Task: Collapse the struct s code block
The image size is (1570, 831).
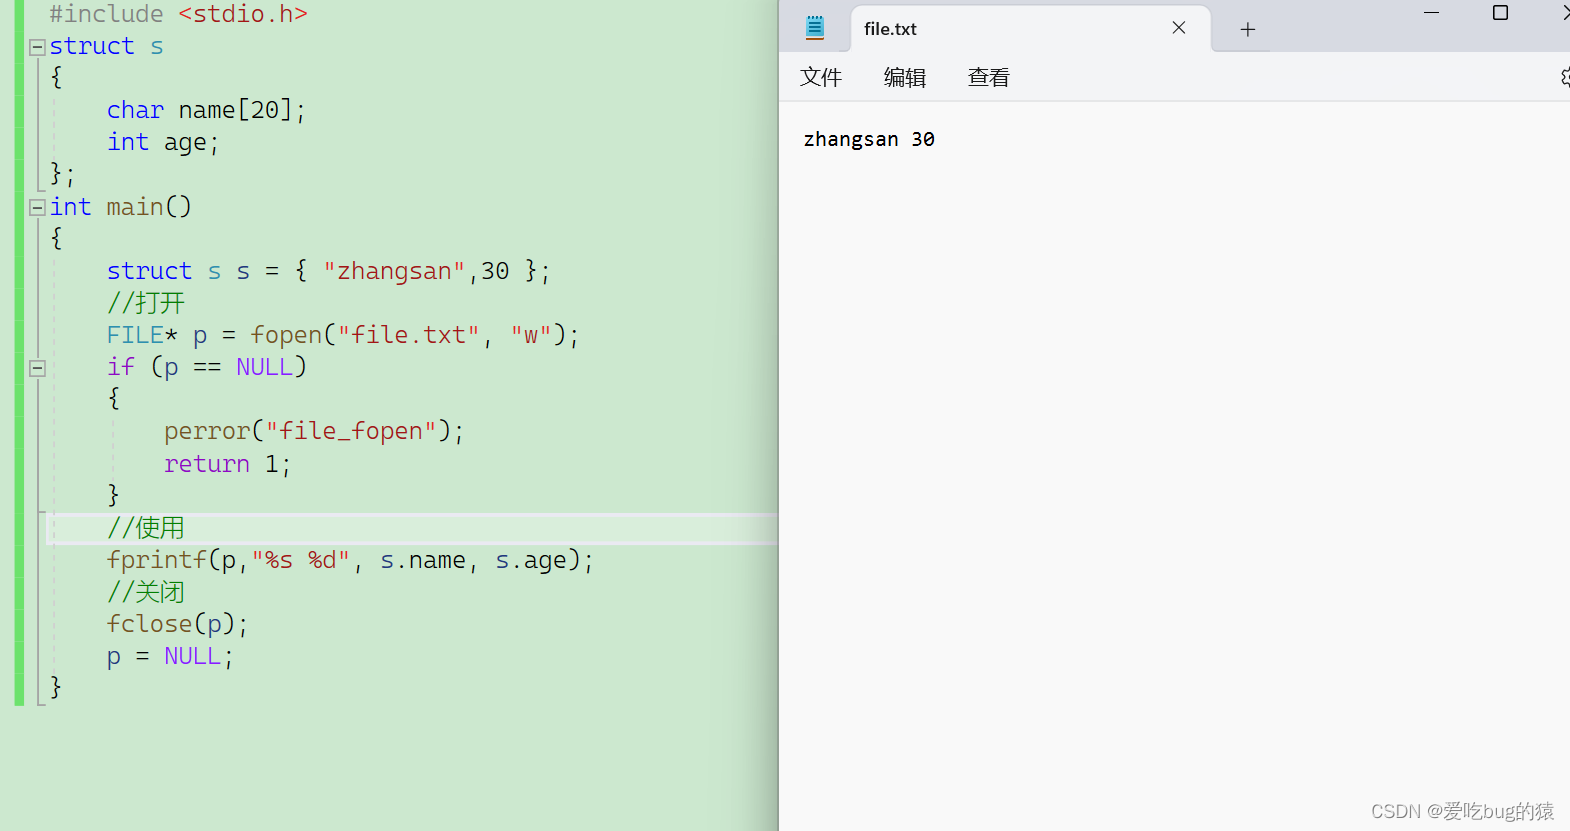Action: (x=37, y=47)
